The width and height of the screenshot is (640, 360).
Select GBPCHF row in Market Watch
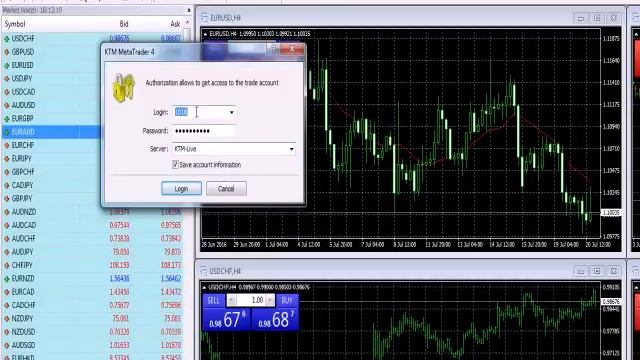(x=92, y=172)
